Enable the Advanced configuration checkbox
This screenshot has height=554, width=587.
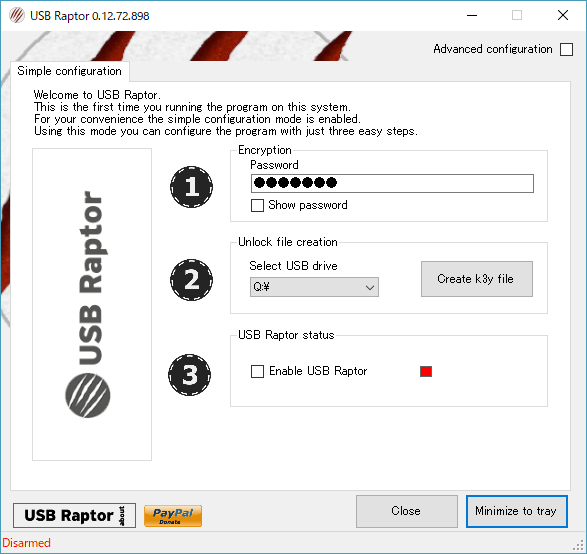(x=566, y=49)
